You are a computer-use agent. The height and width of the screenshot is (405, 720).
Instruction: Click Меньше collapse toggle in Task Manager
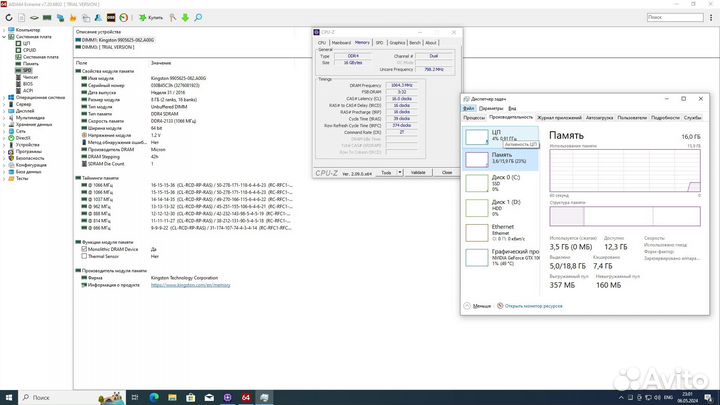click(x=478, y=306)
